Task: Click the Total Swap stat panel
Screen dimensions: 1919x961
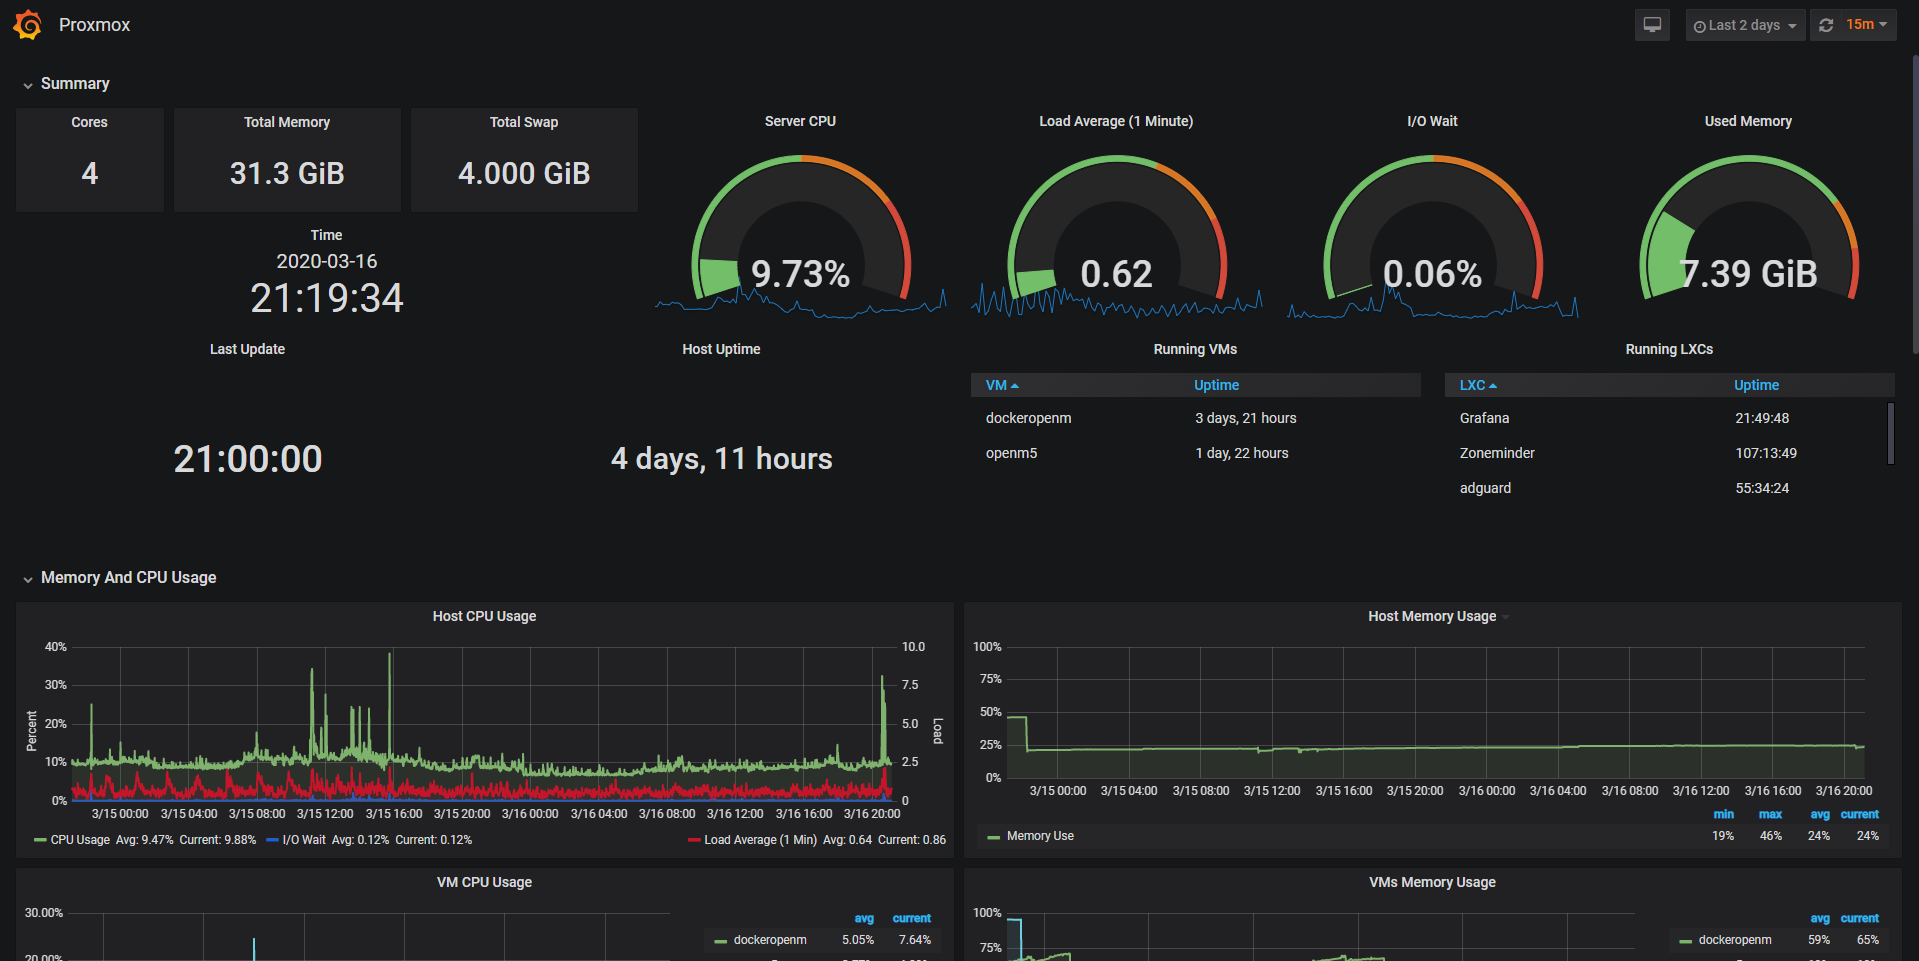Action: click(524, 160)
